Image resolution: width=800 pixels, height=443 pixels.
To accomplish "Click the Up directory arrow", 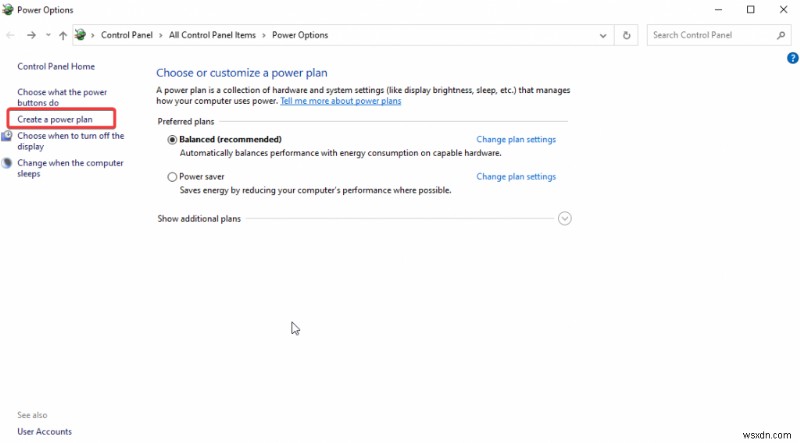I will pyautogui.click(x=63, y=35).
